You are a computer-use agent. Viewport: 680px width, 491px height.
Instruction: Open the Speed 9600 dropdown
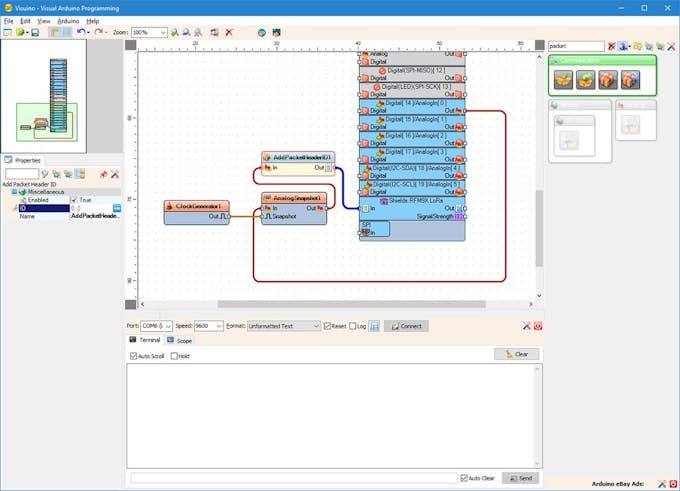pos(219,326)
